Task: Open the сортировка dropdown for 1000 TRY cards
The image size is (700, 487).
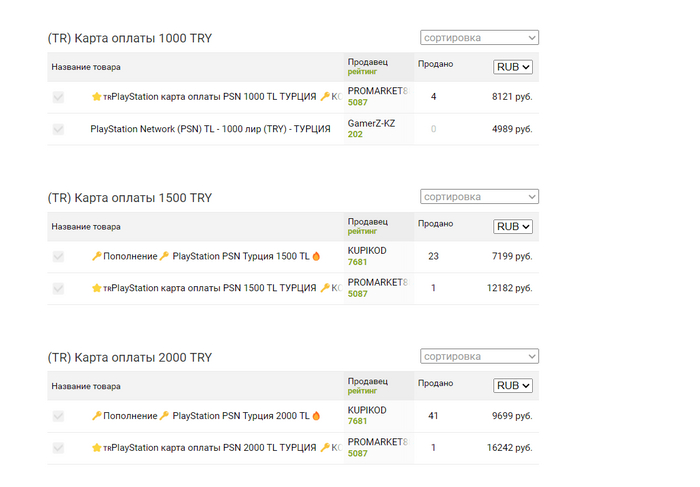Action: coord(479,38)
